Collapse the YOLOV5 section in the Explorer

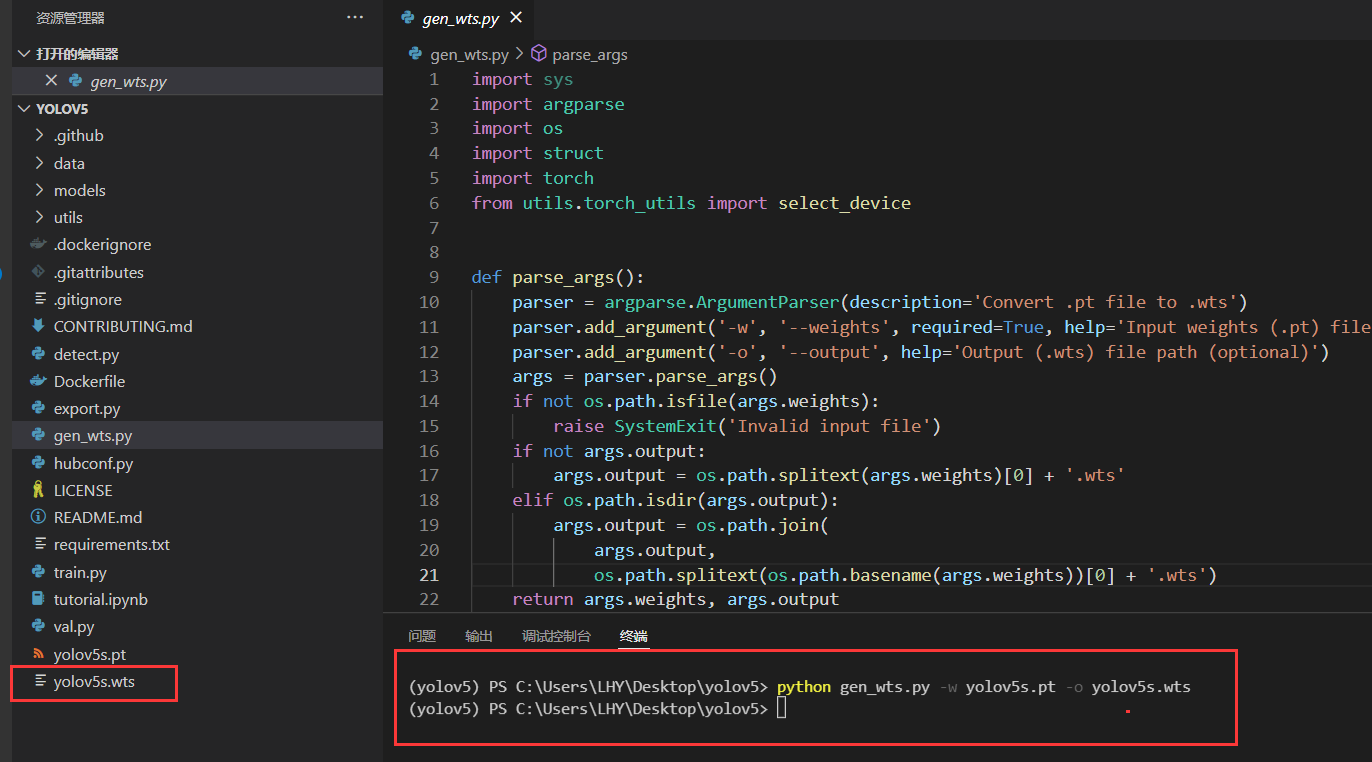coord(22,108)
